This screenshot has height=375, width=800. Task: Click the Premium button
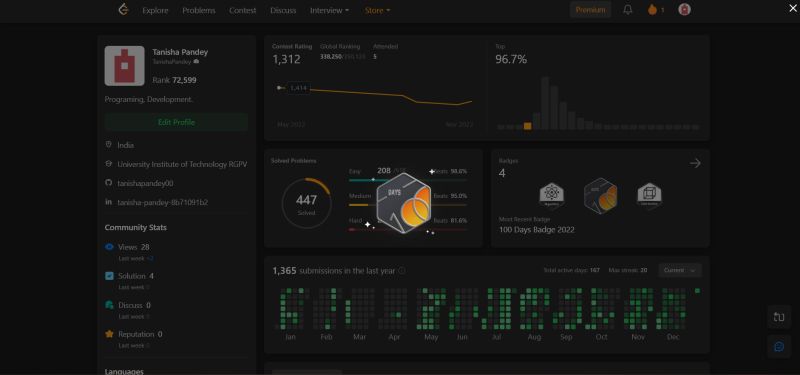(590, 10)
